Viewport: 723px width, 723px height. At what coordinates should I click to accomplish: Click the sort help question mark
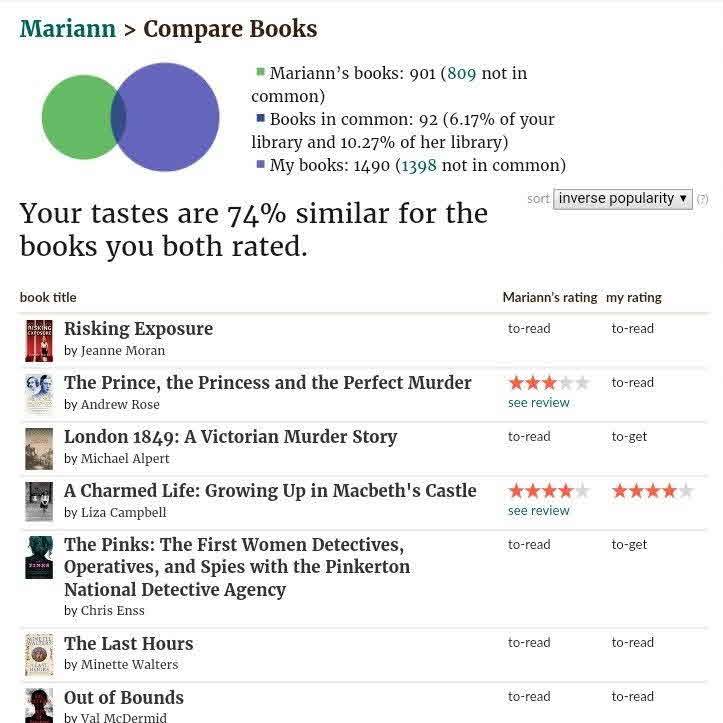[703, 199]
